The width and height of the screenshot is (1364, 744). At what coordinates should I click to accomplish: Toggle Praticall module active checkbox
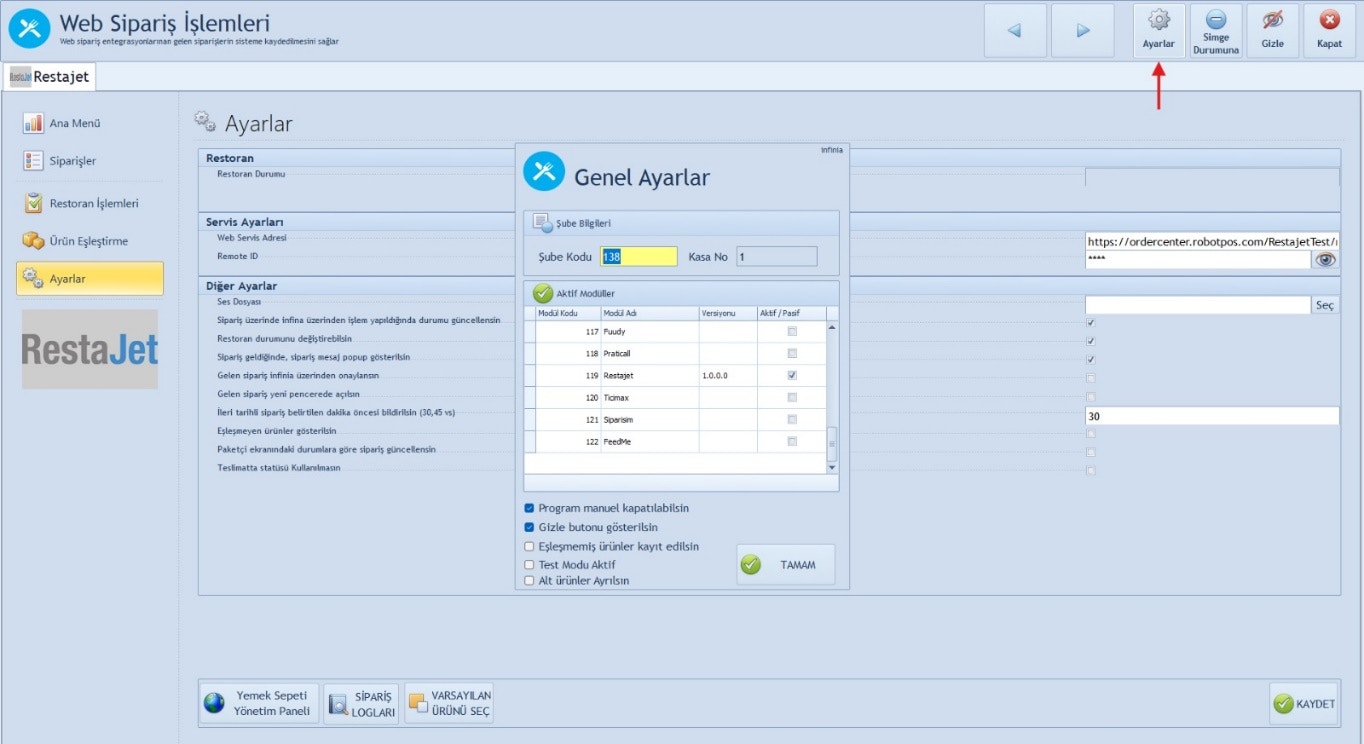click(792, 353)
